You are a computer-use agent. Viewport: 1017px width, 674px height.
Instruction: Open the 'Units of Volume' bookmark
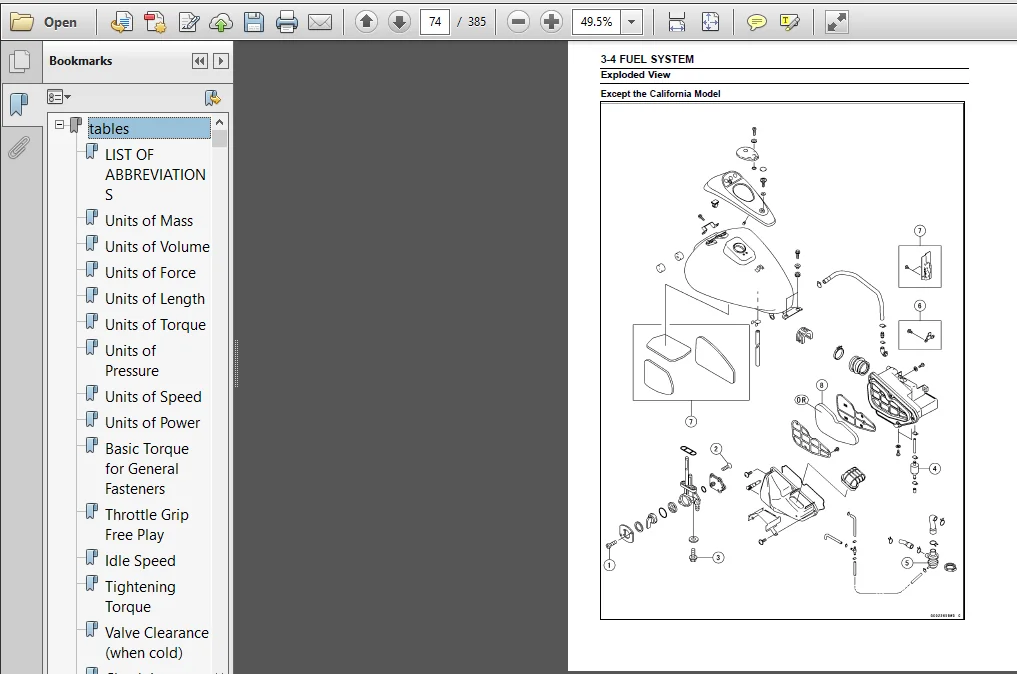click(x=157, y=247)
